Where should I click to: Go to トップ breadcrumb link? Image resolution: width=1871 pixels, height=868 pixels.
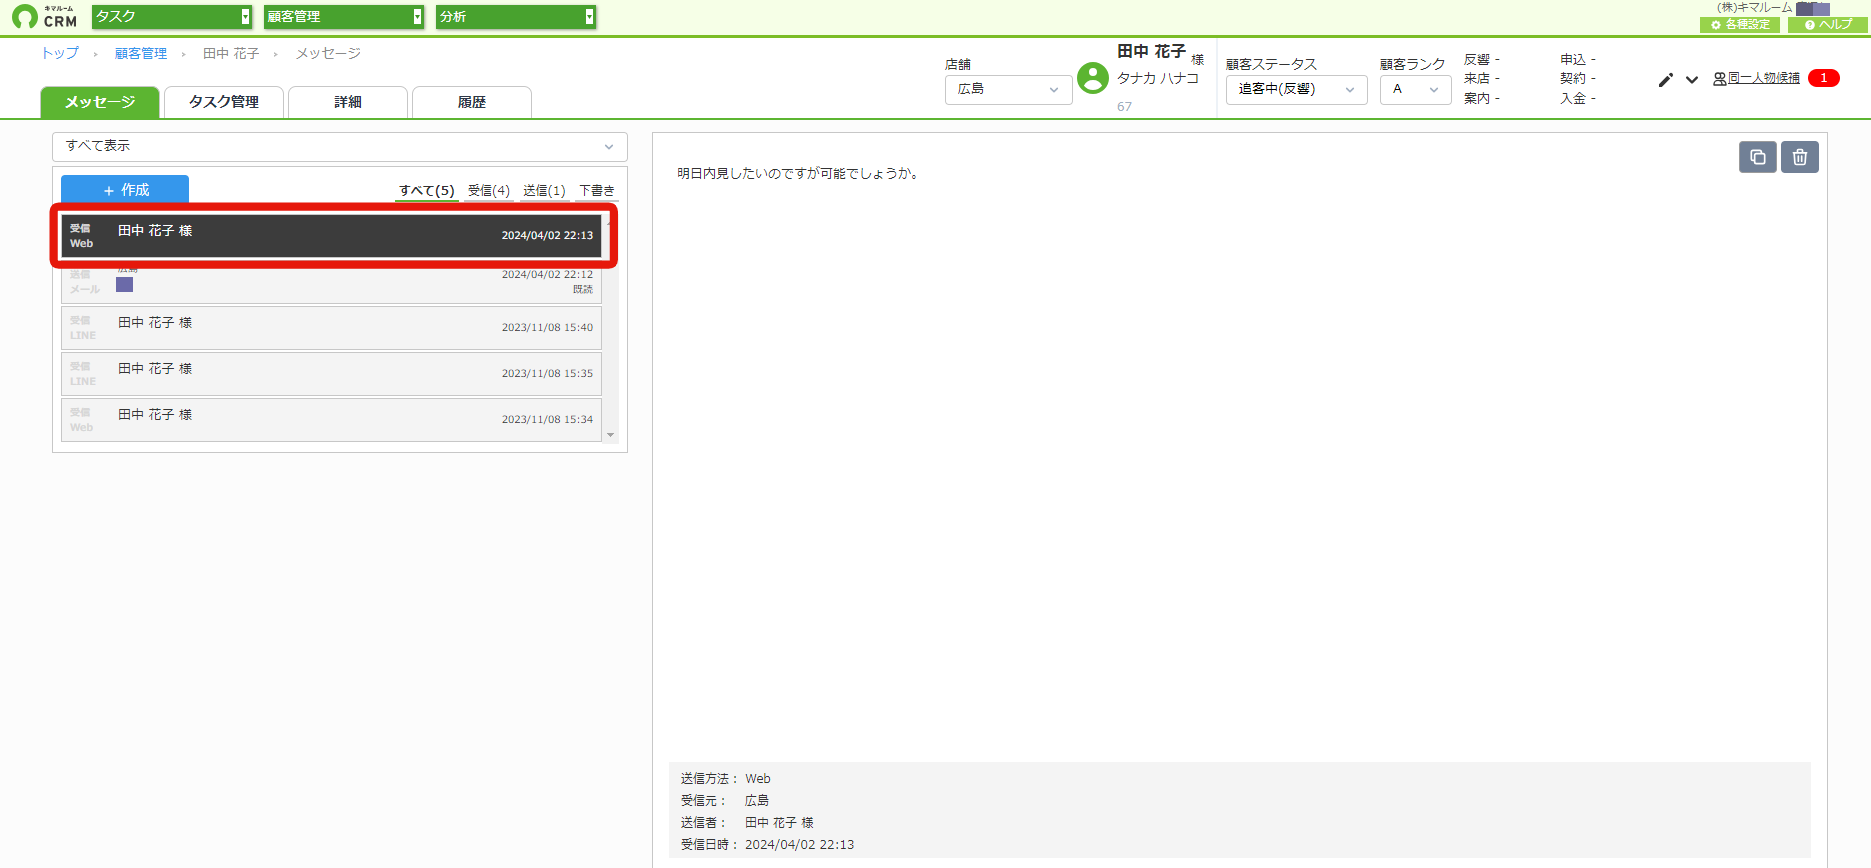[60, 54]
